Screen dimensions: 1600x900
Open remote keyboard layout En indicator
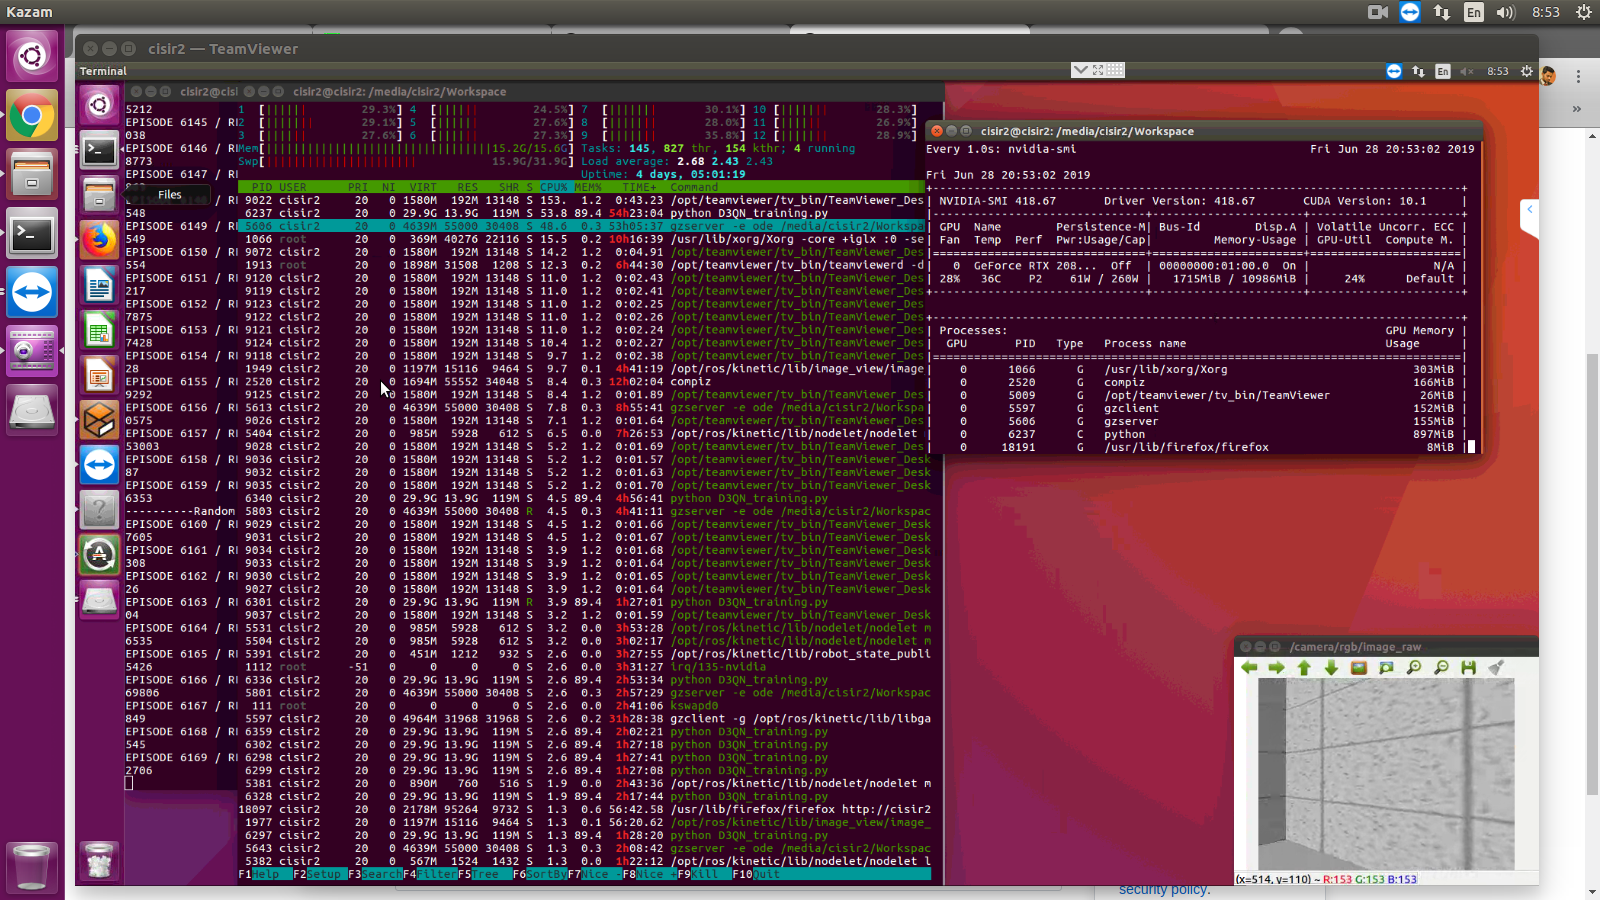click(x=1442, y=71)
